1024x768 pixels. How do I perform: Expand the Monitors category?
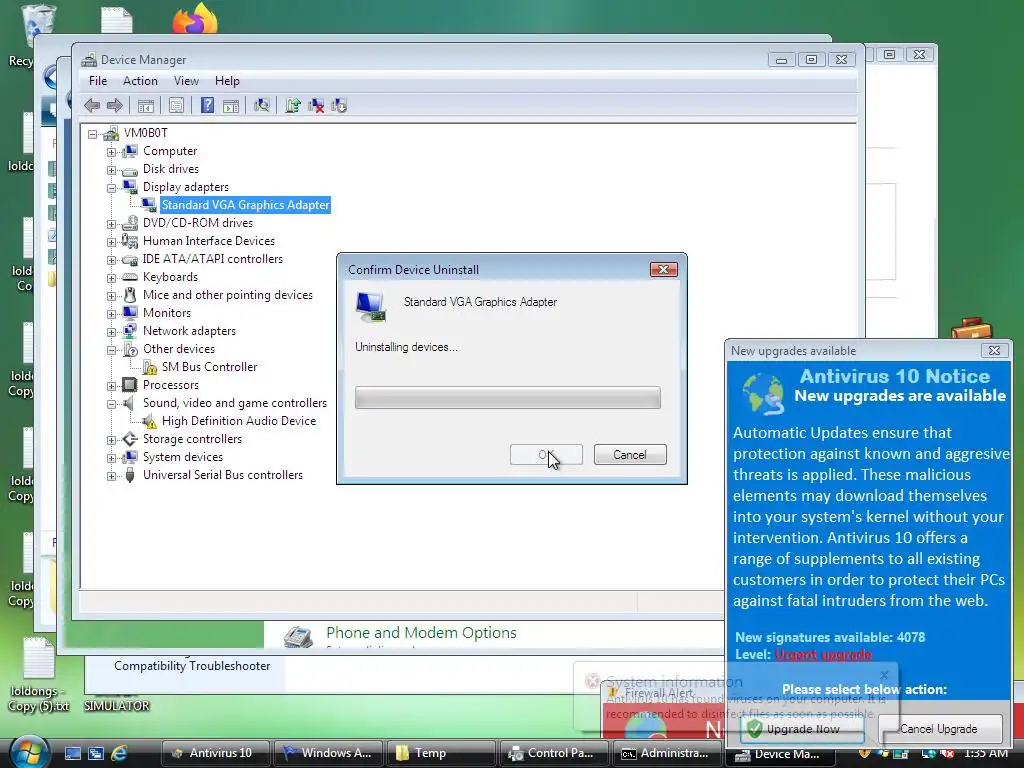coord(112,314)
